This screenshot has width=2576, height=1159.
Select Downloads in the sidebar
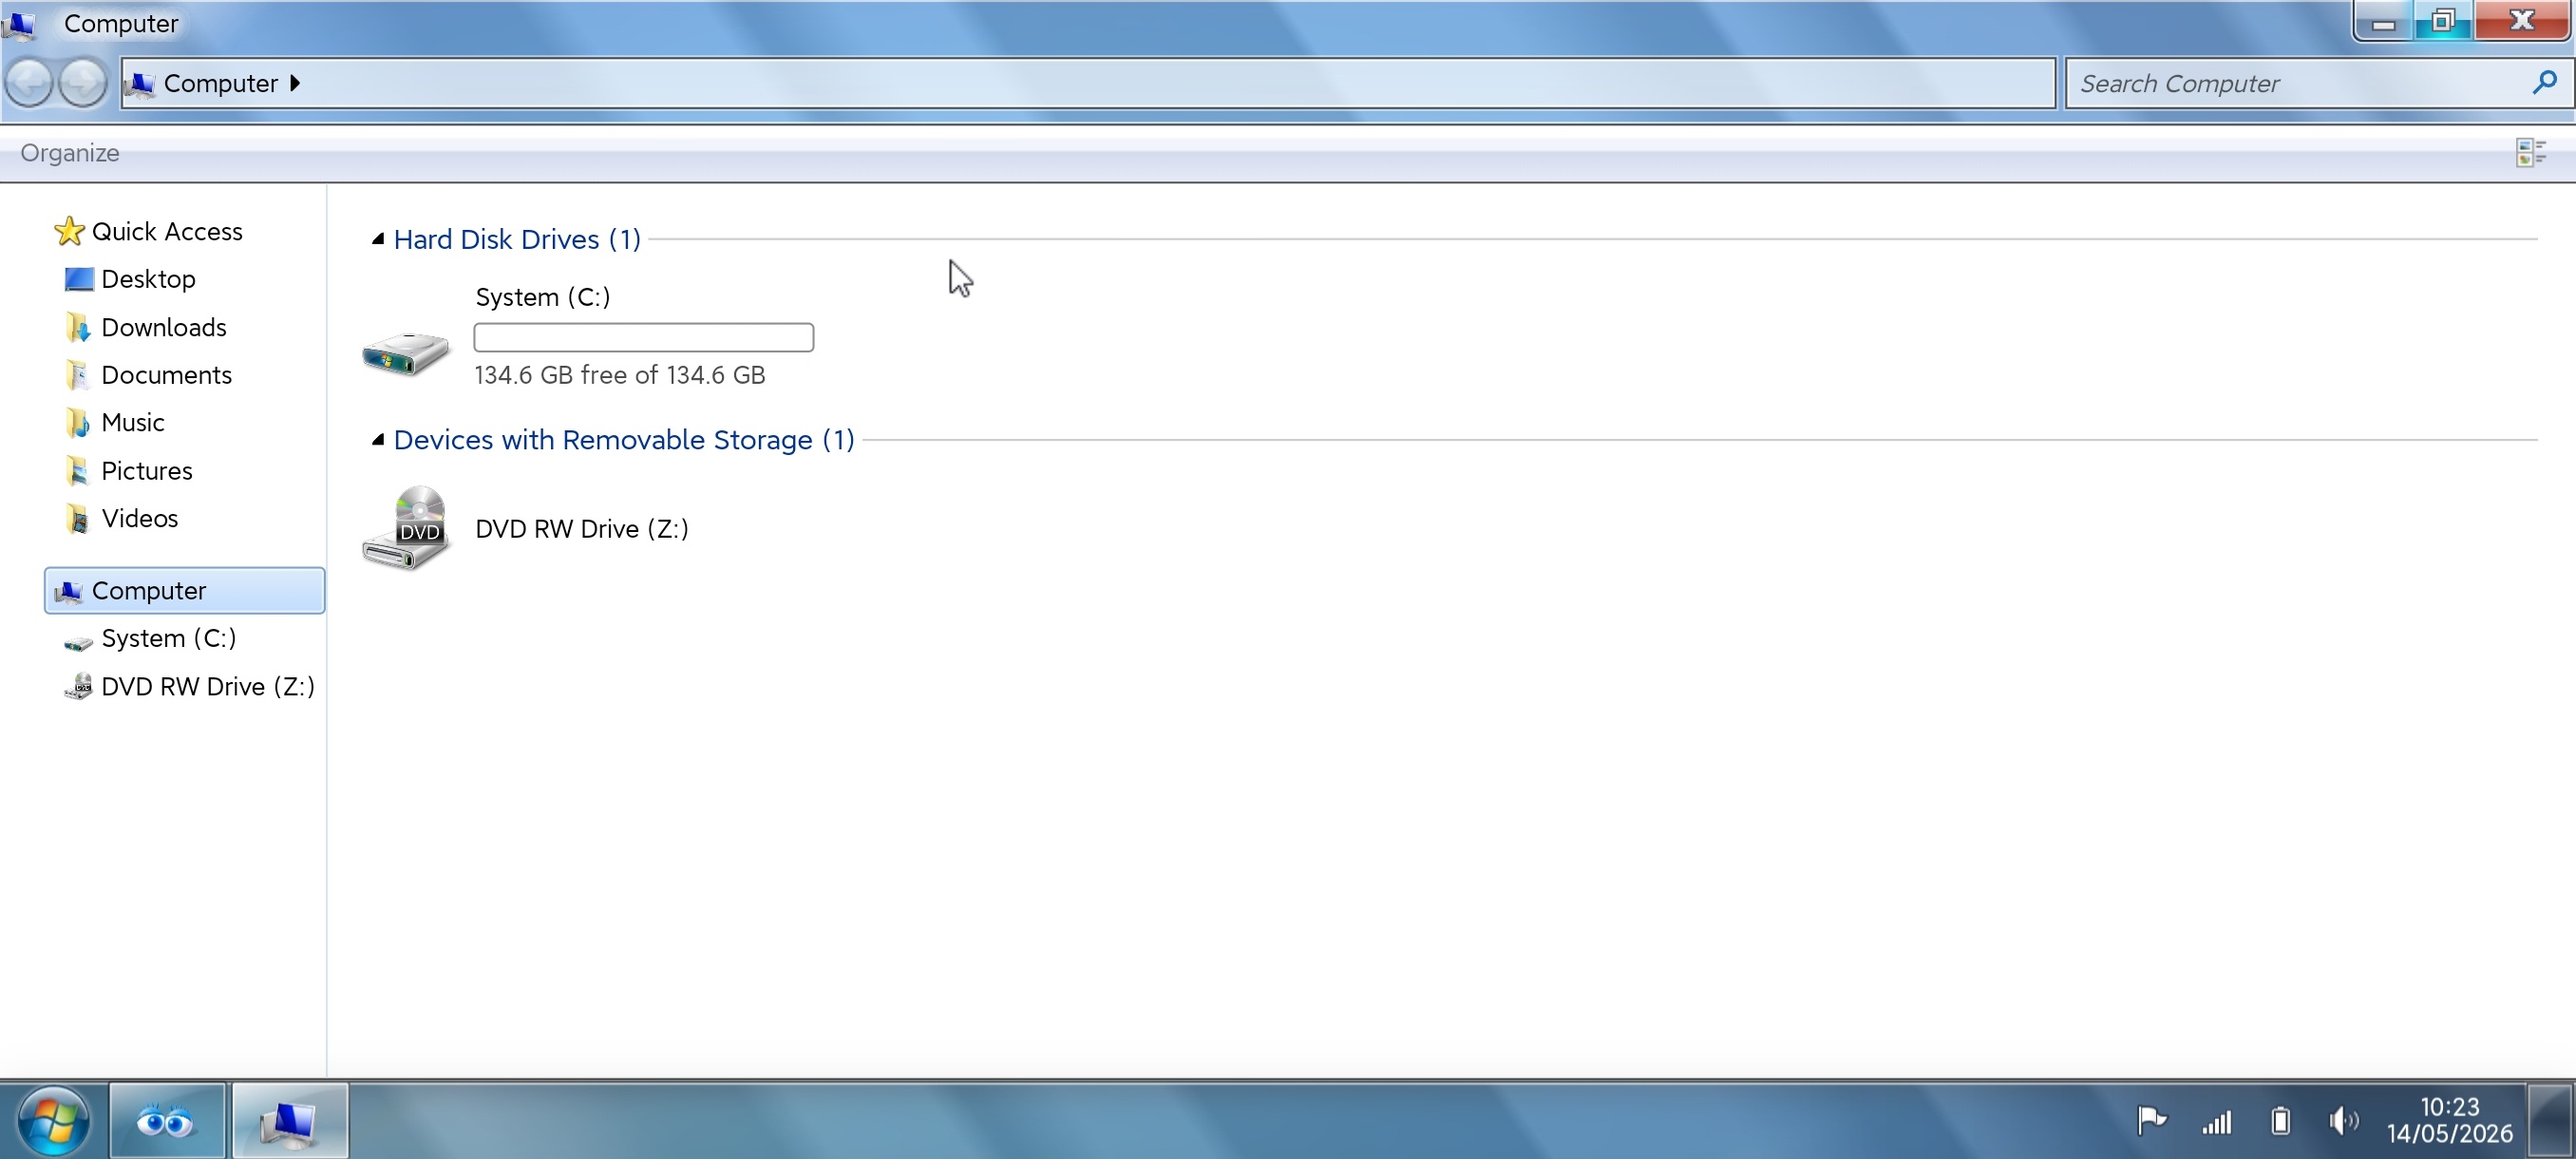tap(163, 327)
